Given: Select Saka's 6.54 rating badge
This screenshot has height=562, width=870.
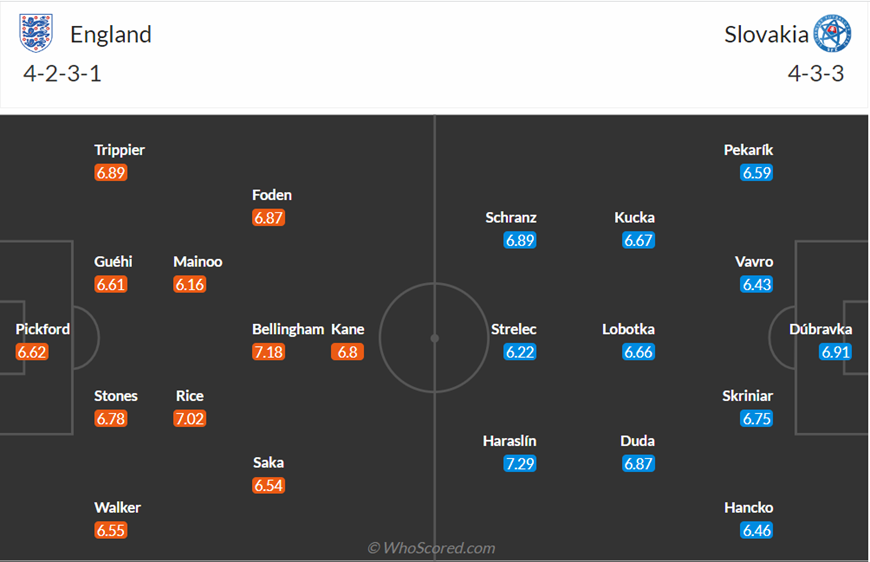Looking at the screenshot, I should (x=269, y=485).
